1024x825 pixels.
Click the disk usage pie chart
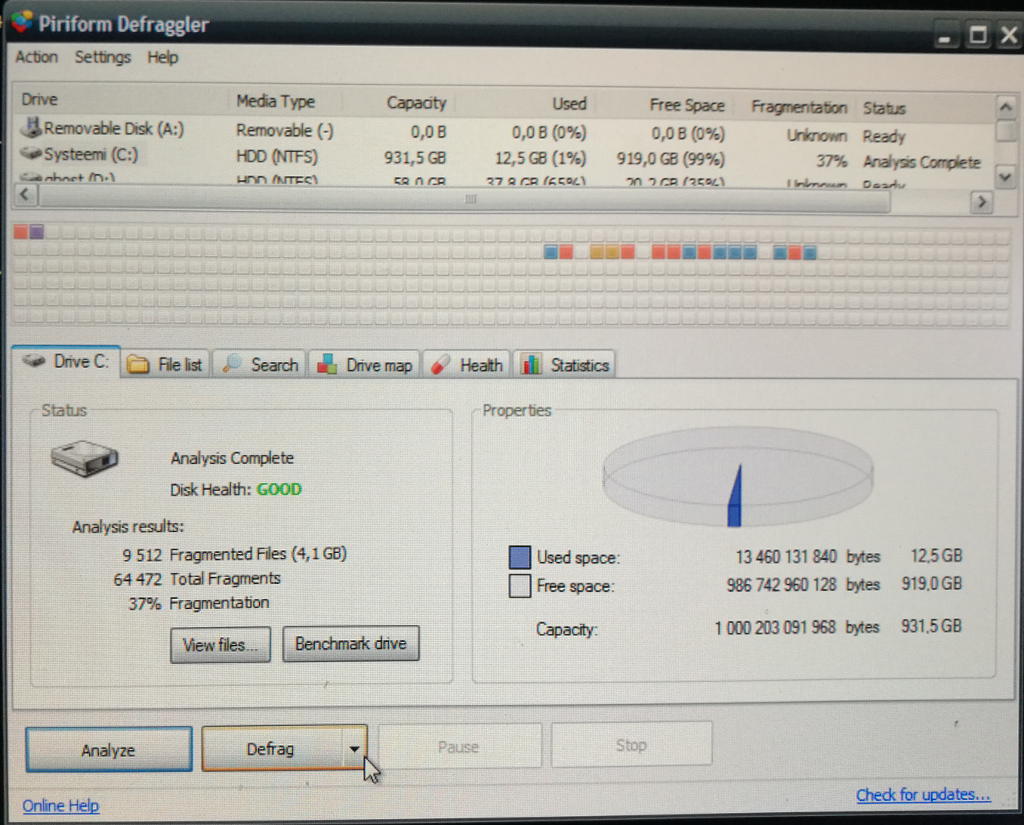point(737,477)
